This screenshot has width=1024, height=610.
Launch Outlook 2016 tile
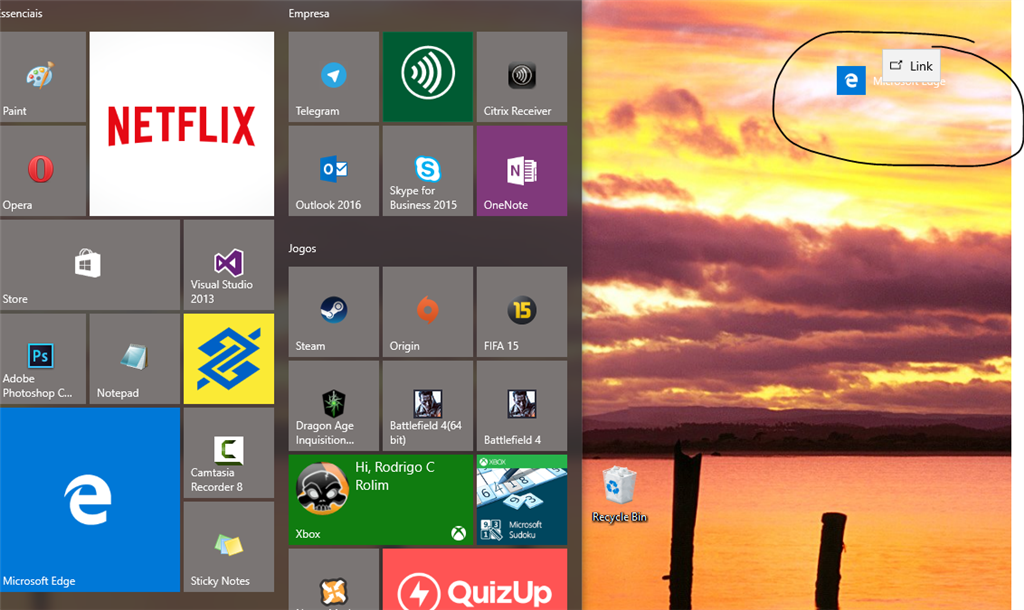click(x=334, y=170)
